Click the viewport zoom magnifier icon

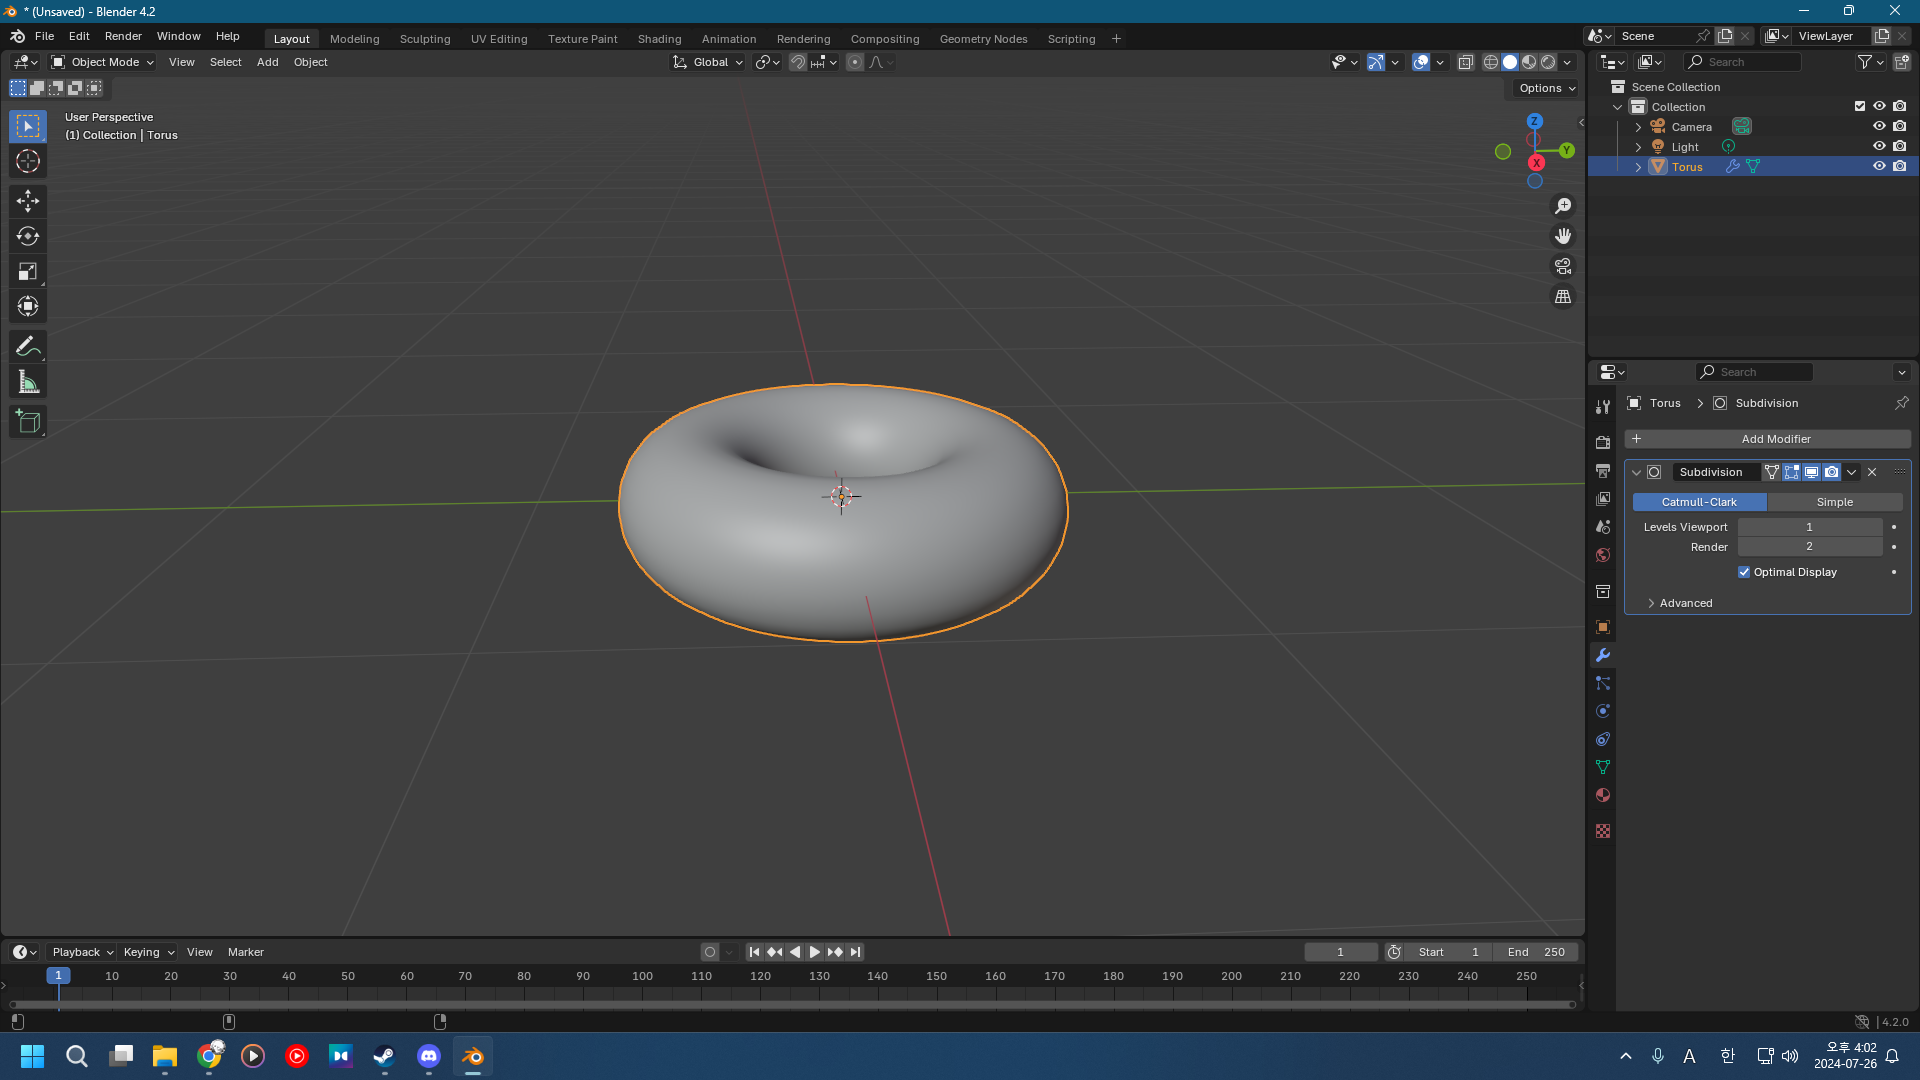[x=1563, y=206]
